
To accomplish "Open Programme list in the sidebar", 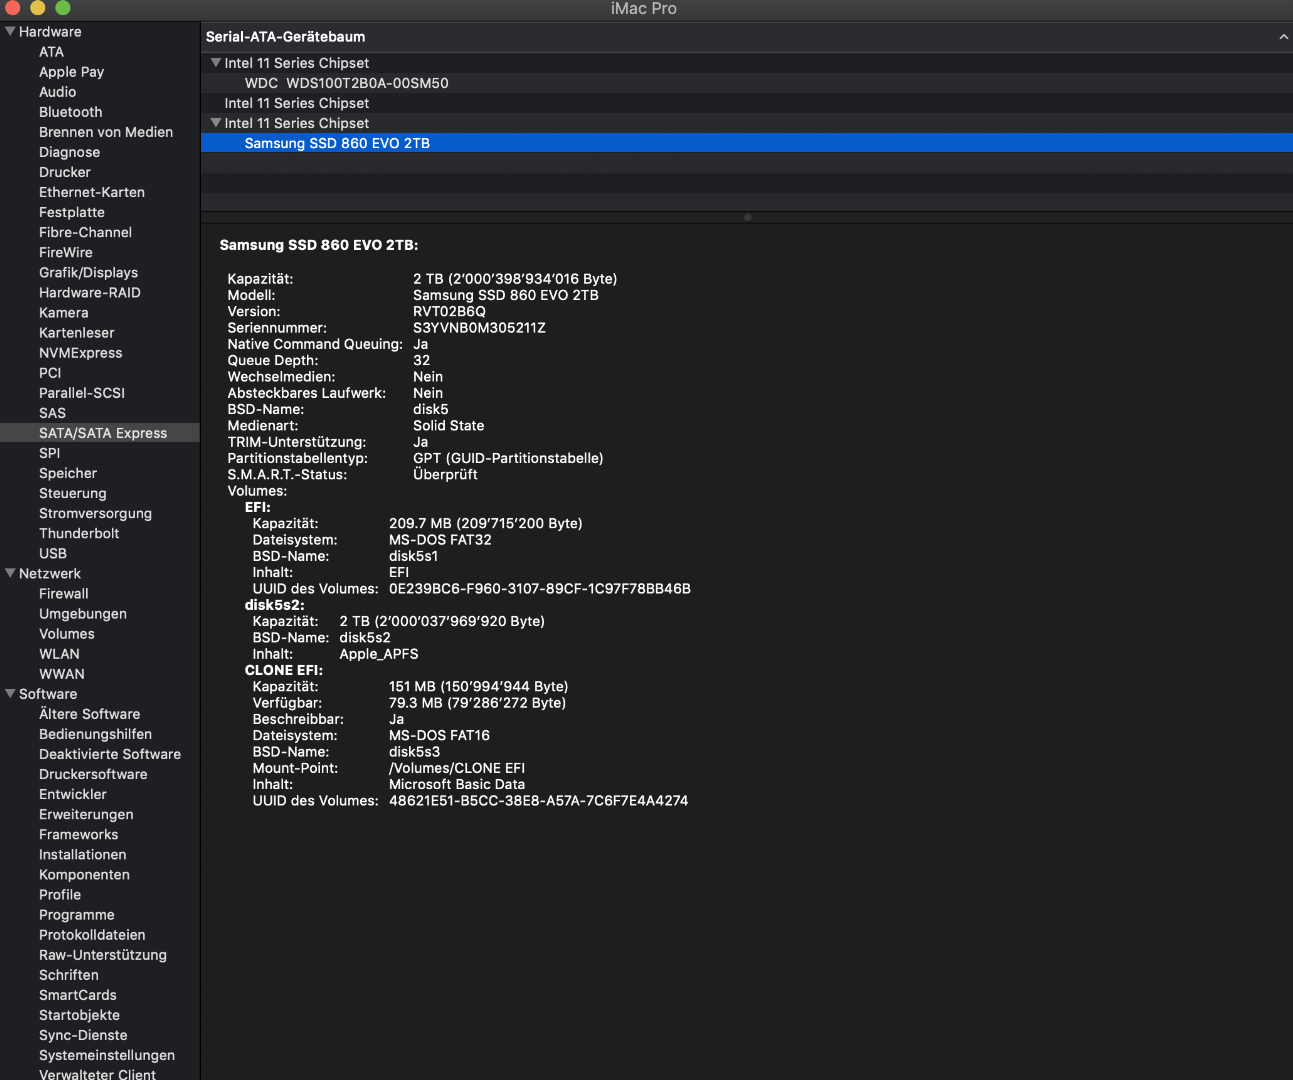I will [x=76, y=915].
